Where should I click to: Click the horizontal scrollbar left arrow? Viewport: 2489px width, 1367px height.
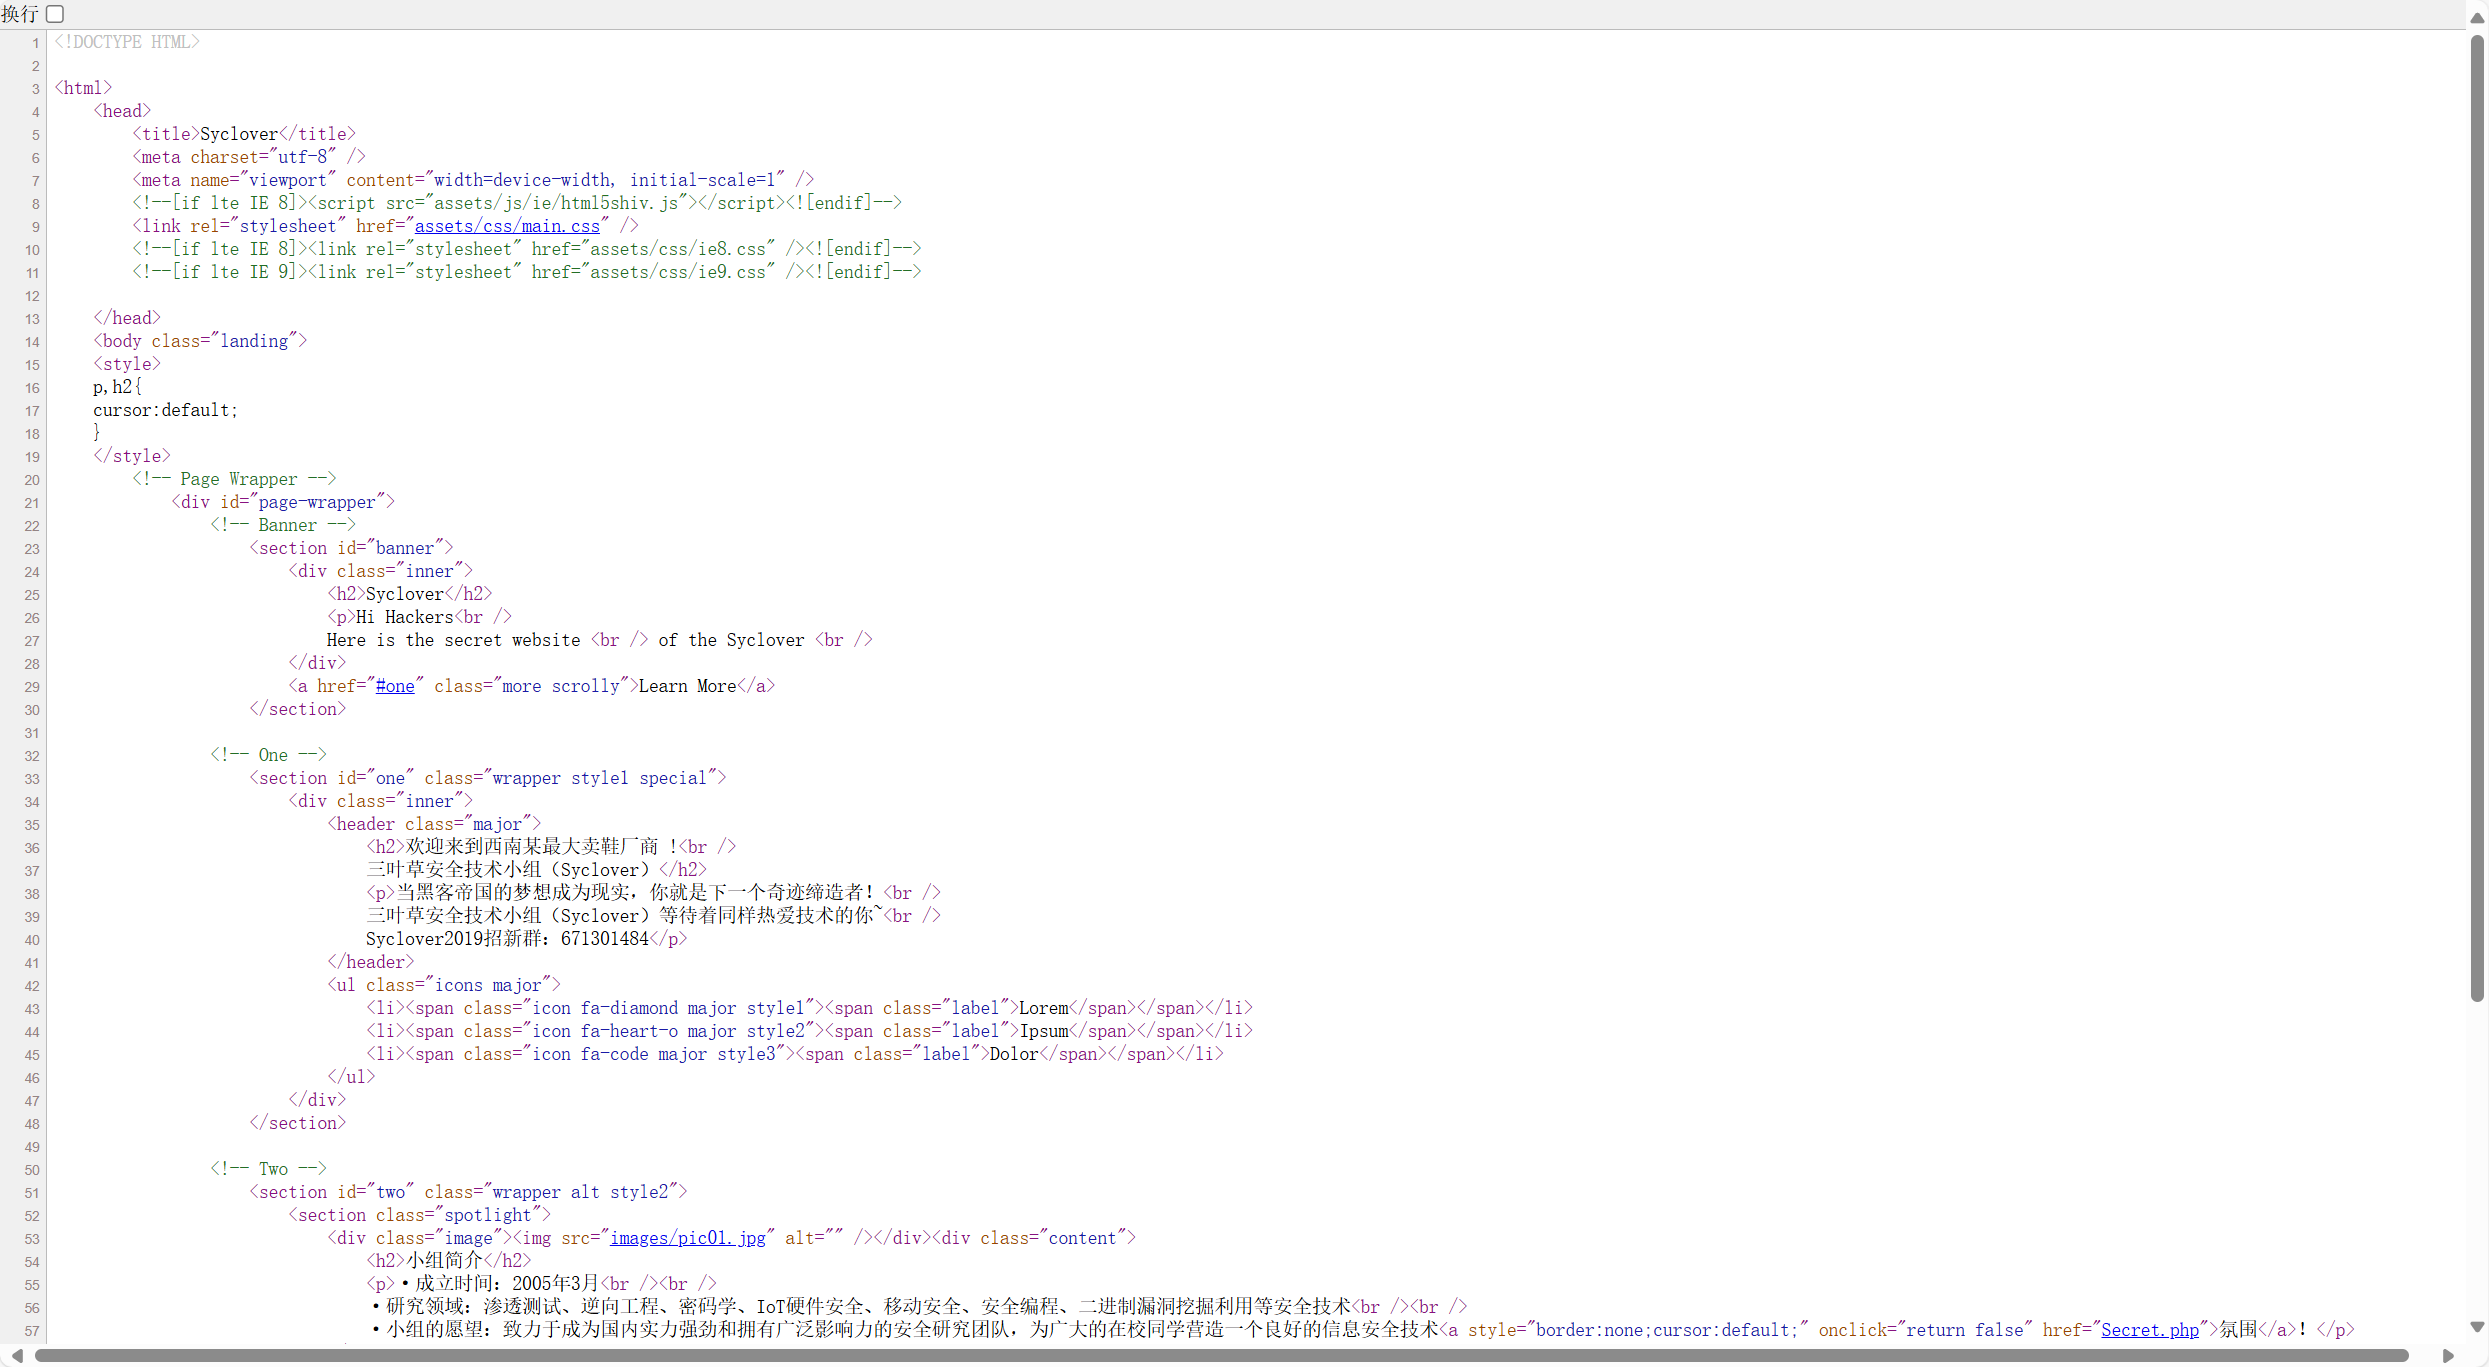(17, 1356)
